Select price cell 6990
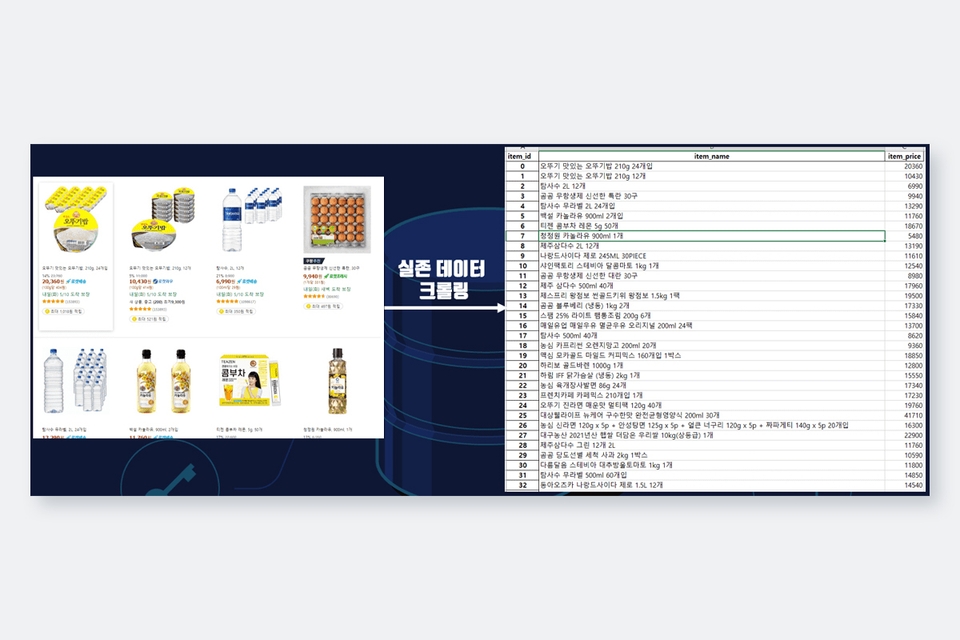The height and width of the screenshot is (640, 960). 904,186
